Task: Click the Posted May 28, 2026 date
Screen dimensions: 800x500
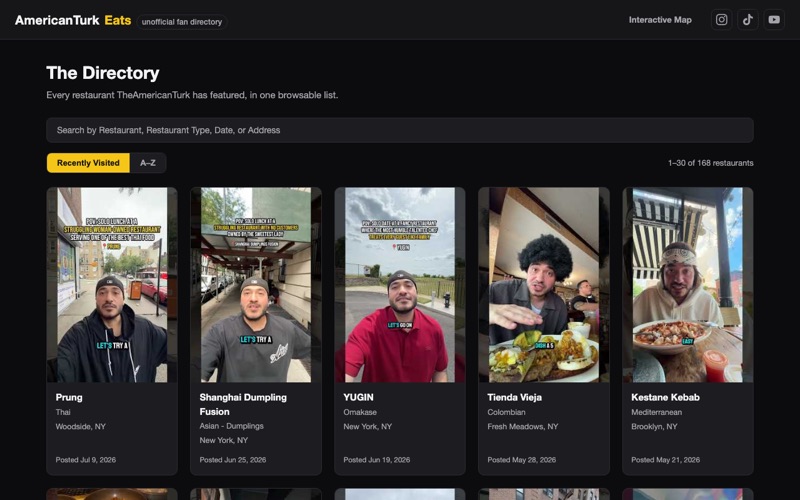Action: click(521, 460)
